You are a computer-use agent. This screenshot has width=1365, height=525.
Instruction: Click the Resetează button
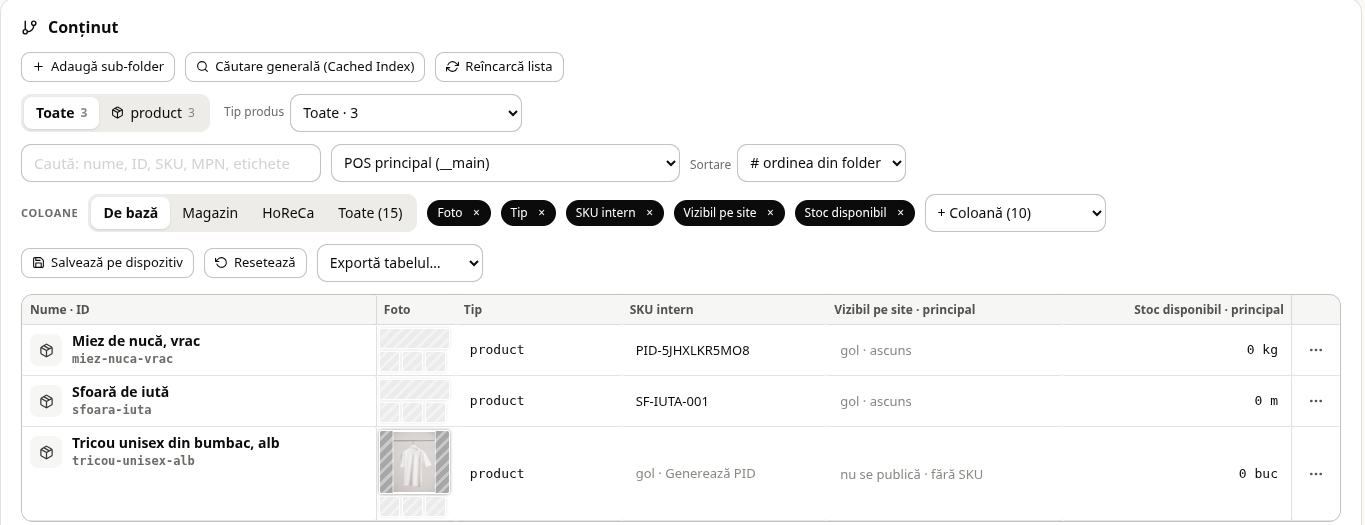(255, 263)
